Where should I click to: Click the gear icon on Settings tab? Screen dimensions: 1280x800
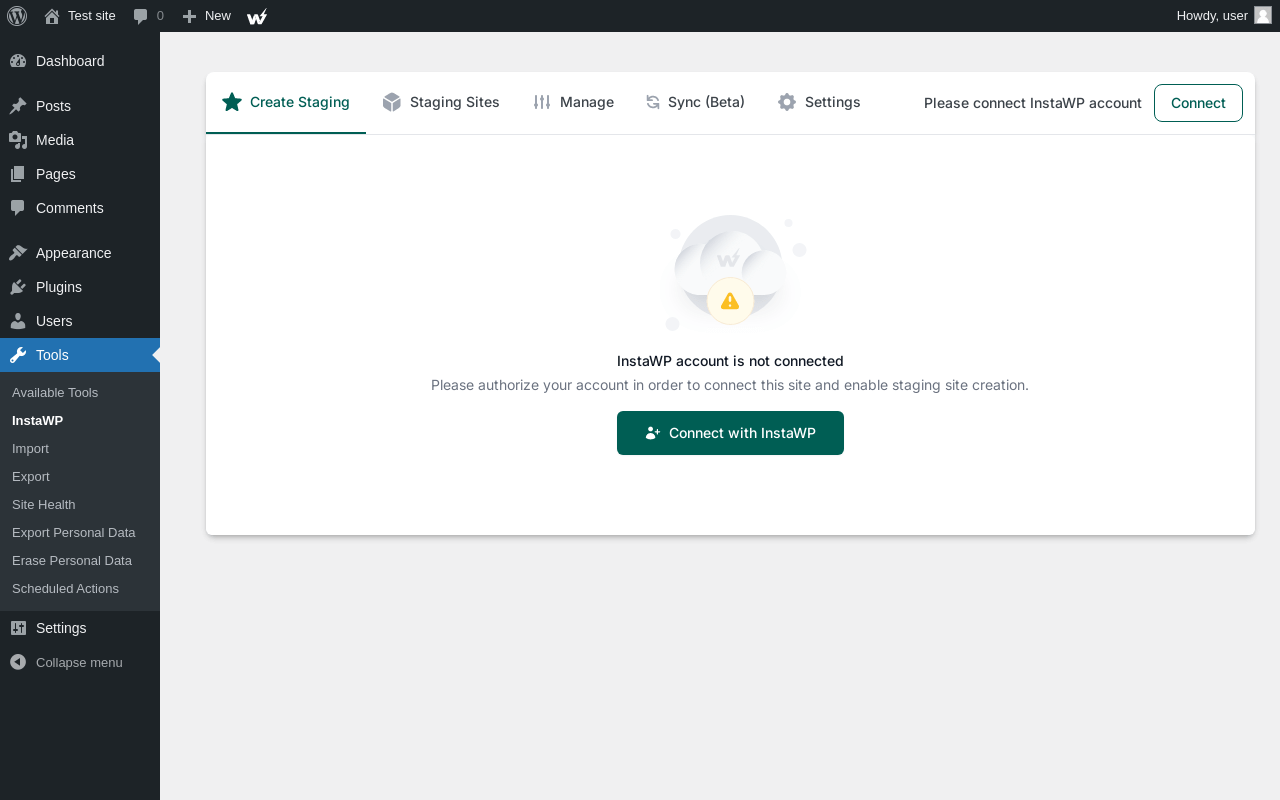point(787,102)
